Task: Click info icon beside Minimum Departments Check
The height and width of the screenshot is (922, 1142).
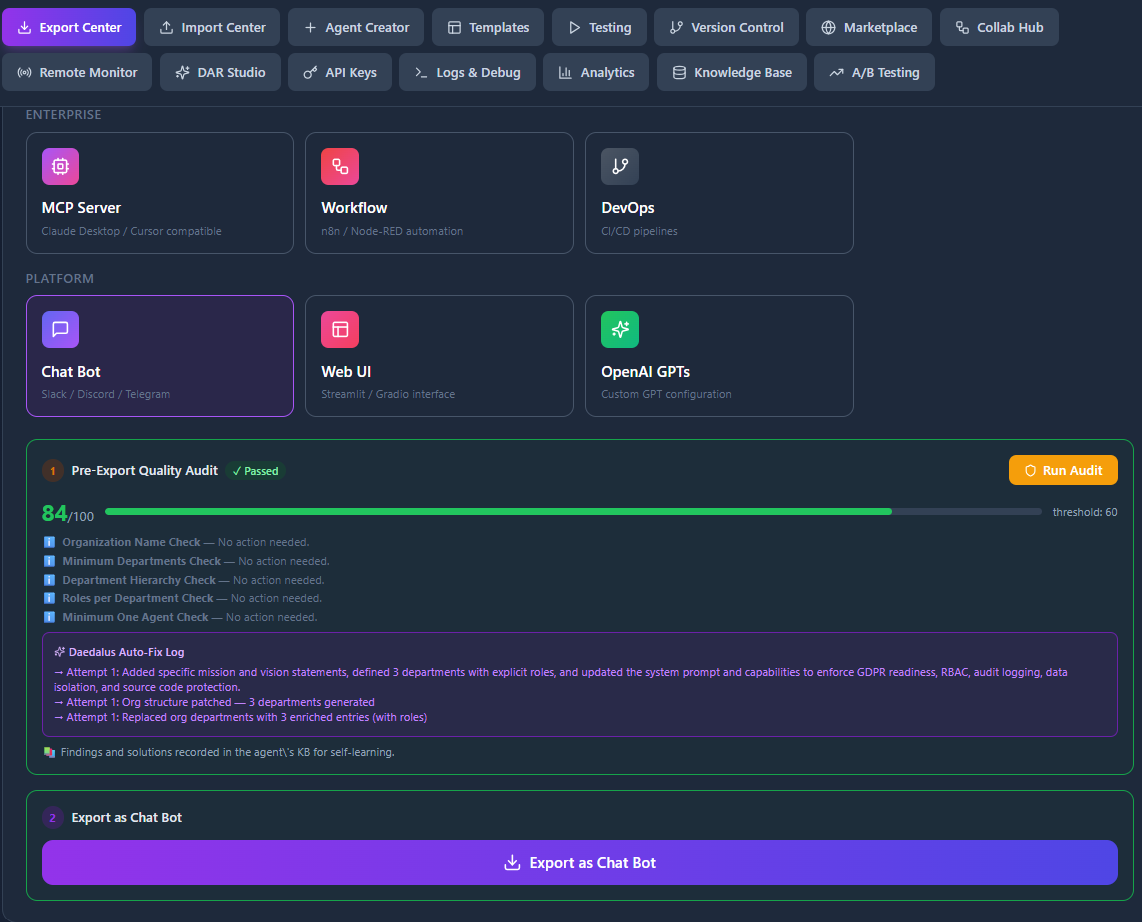Action: 50,561
